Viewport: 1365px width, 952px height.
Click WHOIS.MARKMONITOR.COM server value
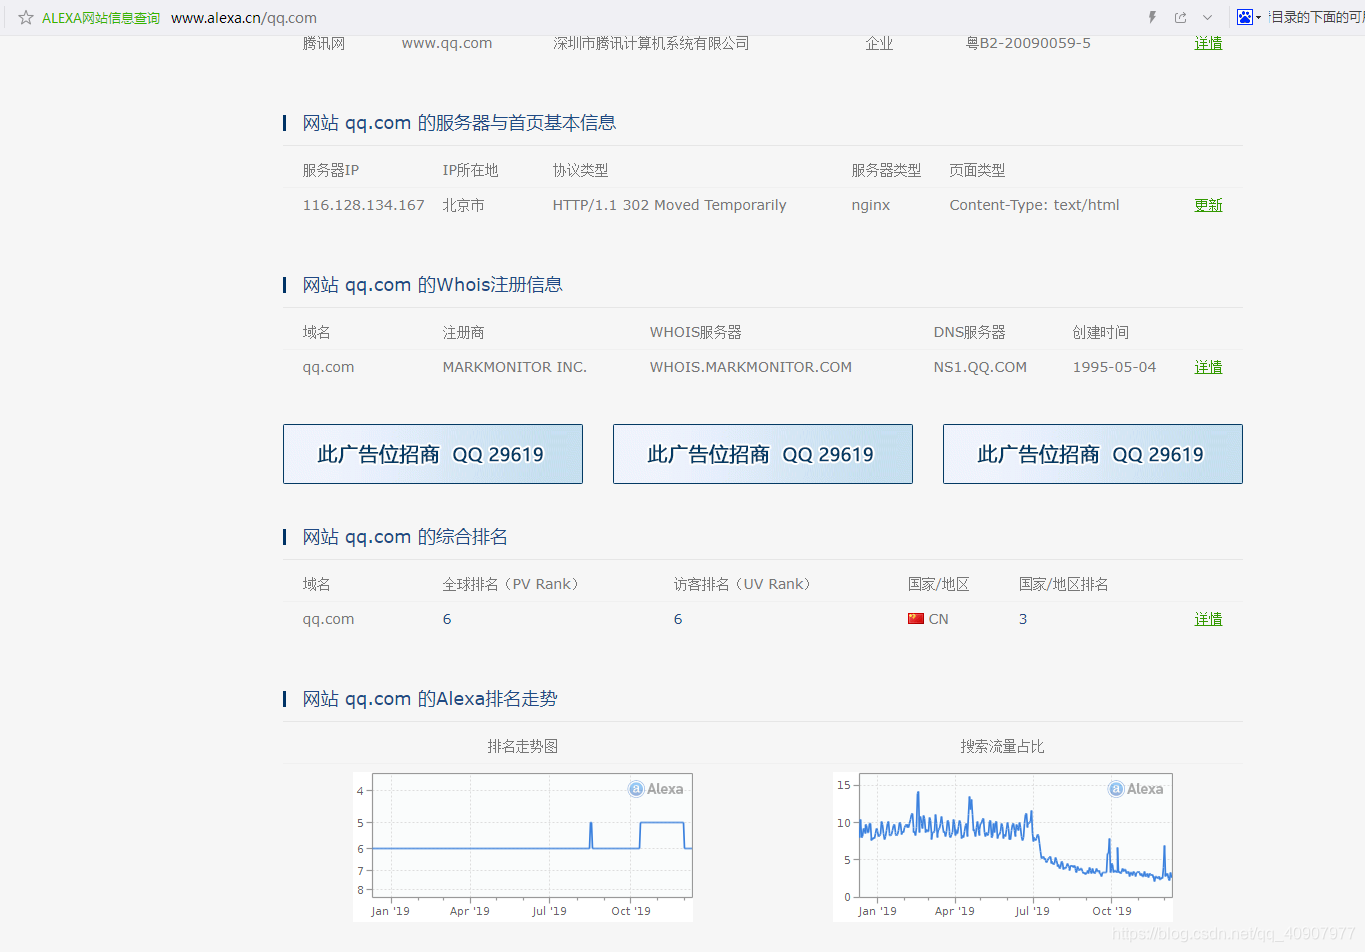(751, 367)
